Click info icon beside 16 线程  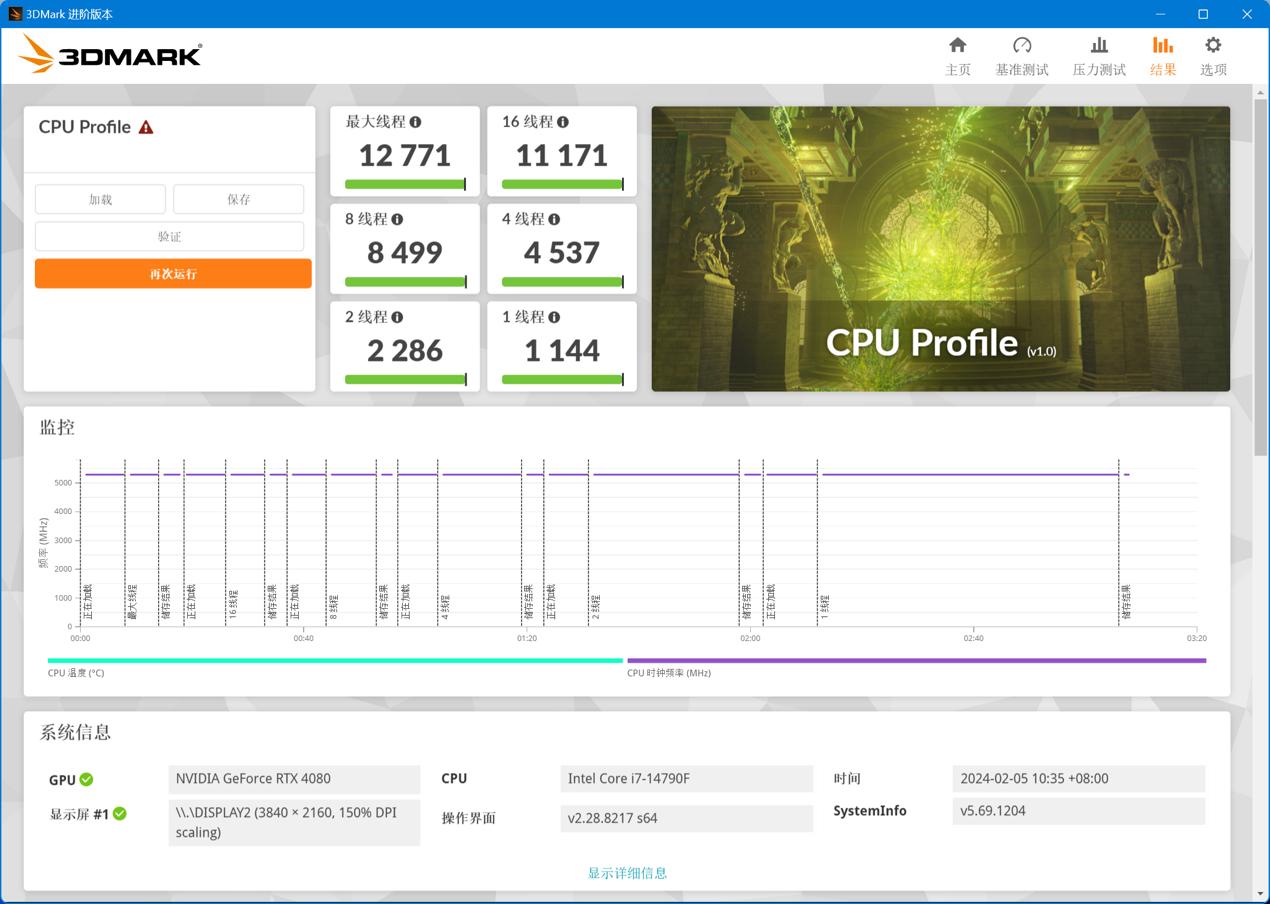coord(563,122)
